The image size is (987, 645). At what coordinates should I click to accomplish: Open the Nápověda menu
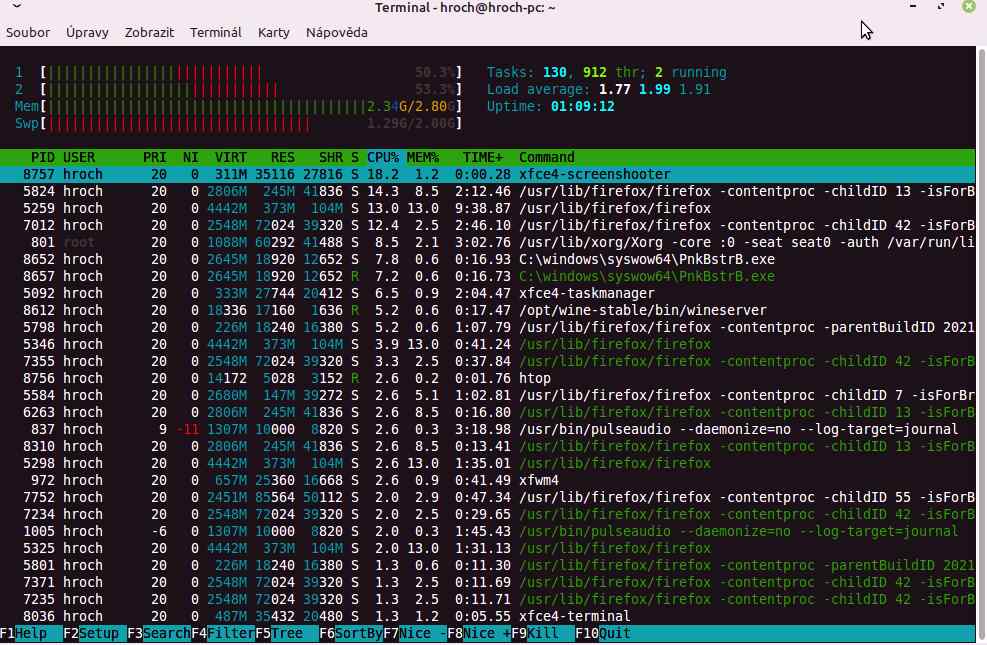click(336, 32)
